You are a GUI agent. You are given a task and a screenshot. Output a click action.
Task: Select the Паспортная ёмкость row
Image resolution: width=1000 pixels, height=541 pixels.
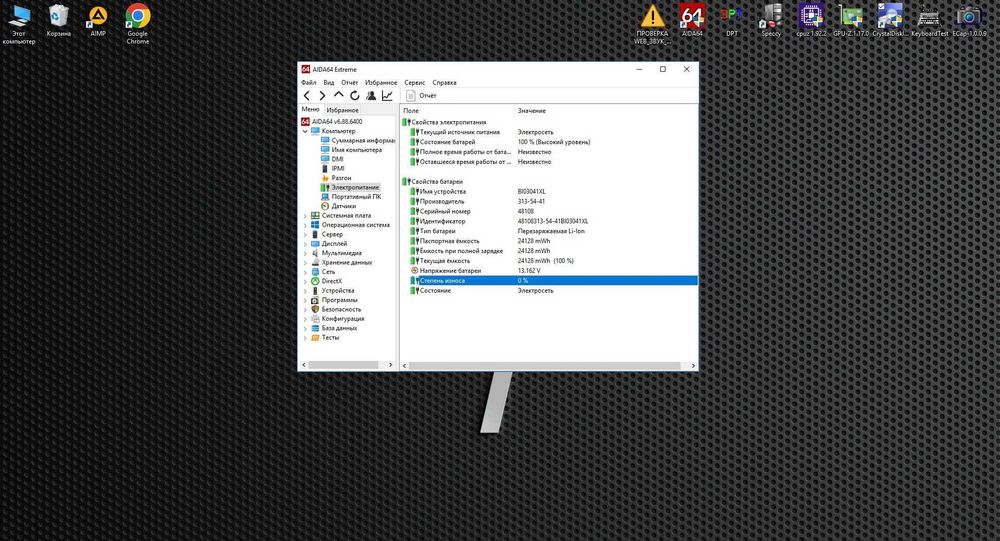coord(549,241)
